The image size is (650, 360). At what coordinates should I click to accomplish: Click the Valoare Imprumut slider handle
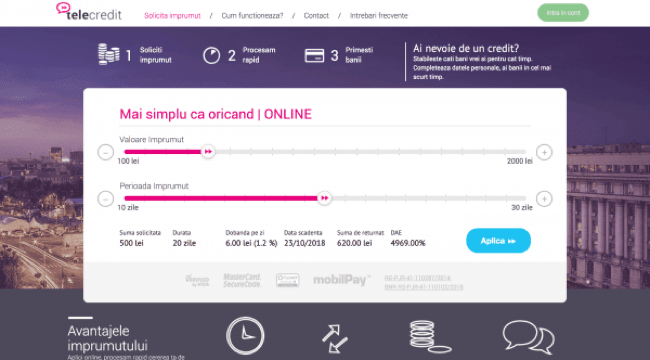pyautogui.click(x=208, y=152)
